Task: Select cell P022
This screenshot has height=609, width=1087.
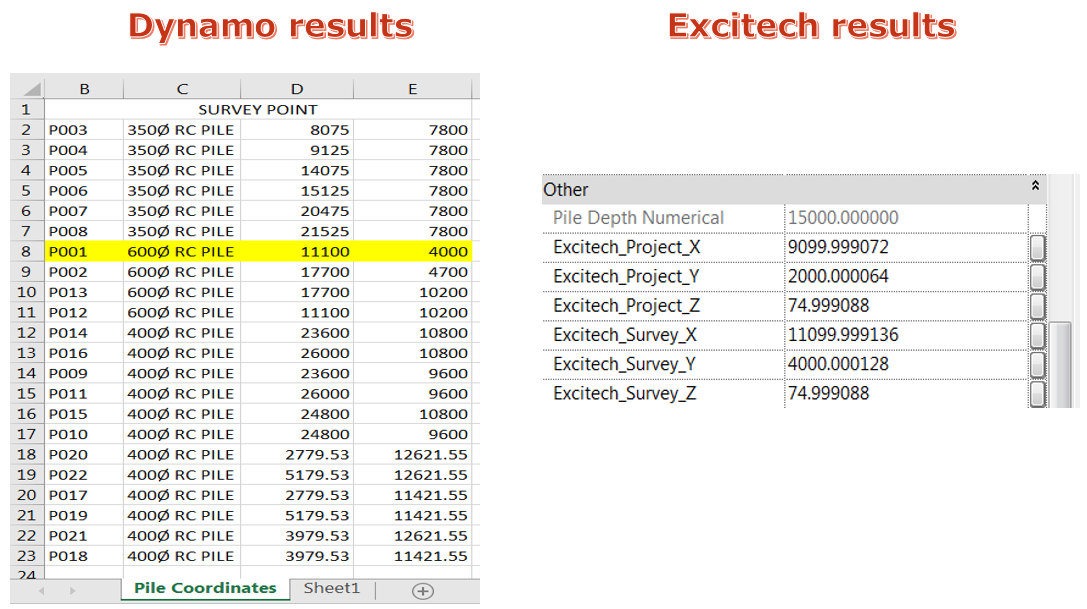Action: pyautogui.click(x=85, y=474)
